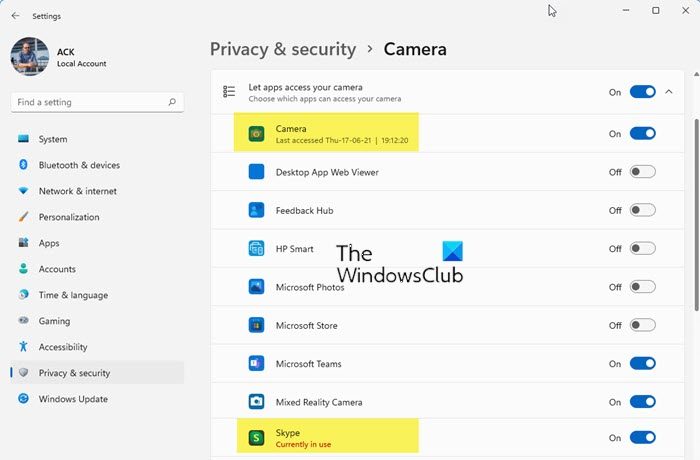Viewport: 700px width, 460px height.
Task: Click the Feedback Hub app icon
Action: coord(256,210)
